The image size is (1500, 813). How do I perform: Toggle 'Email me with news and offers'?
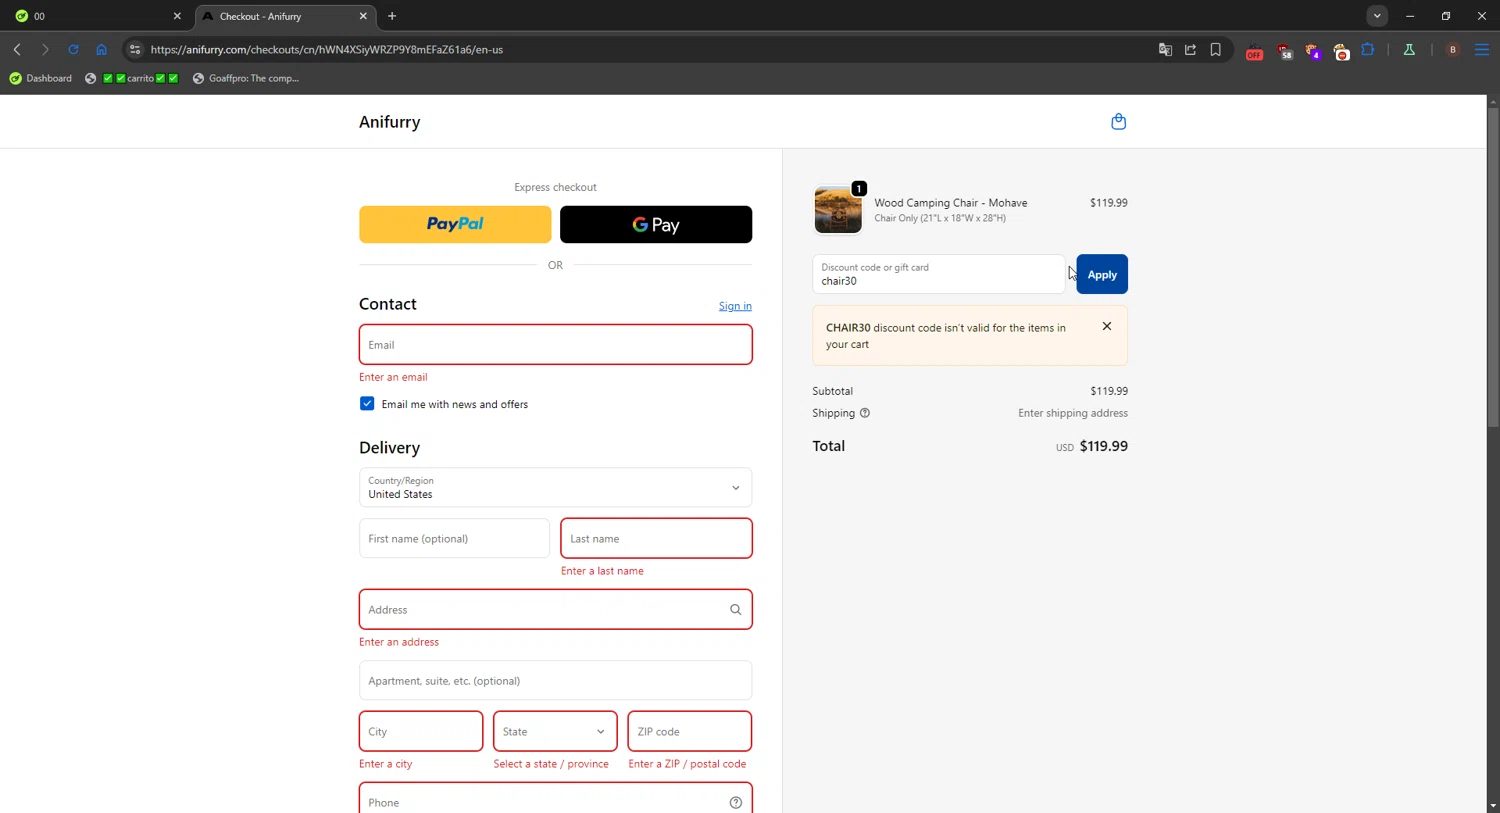pos(367,404)
